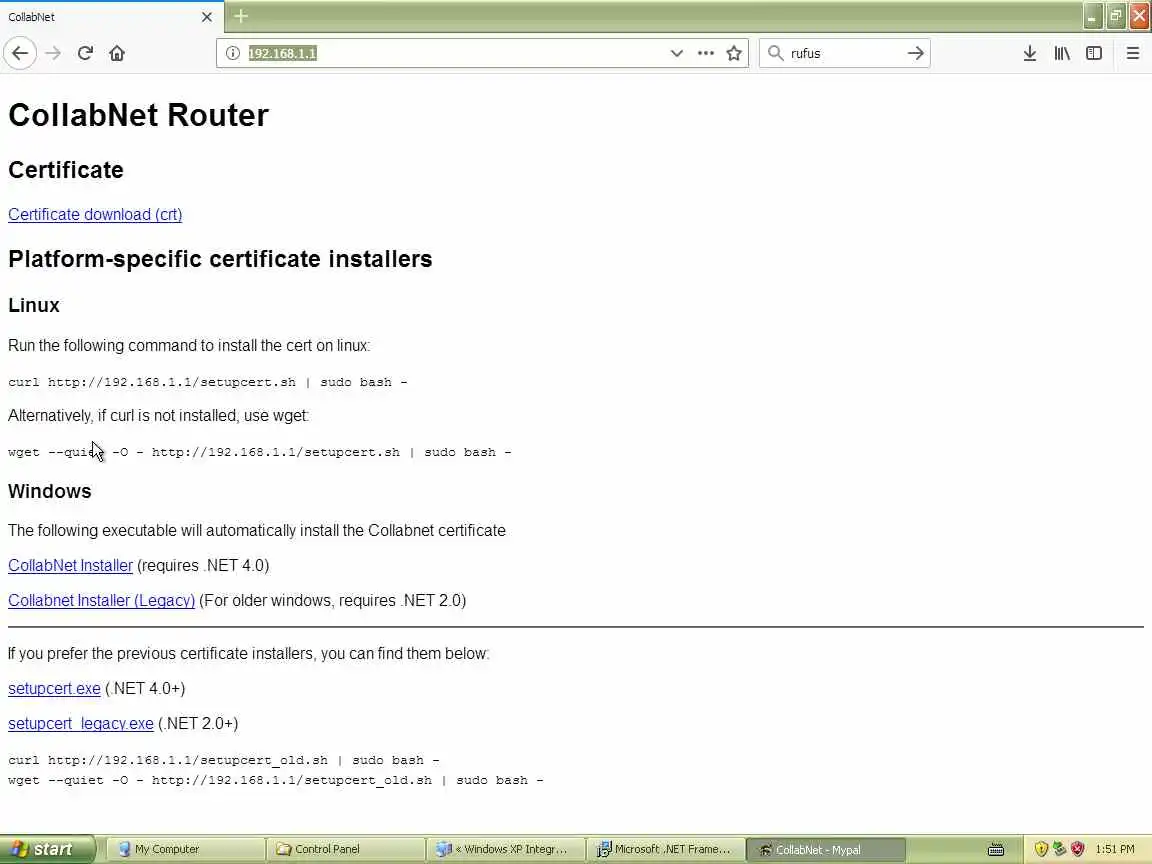Screen dimensions: 1152x864
Task: Click the curl setupcert_old.sh command
Action: [223, 760]
